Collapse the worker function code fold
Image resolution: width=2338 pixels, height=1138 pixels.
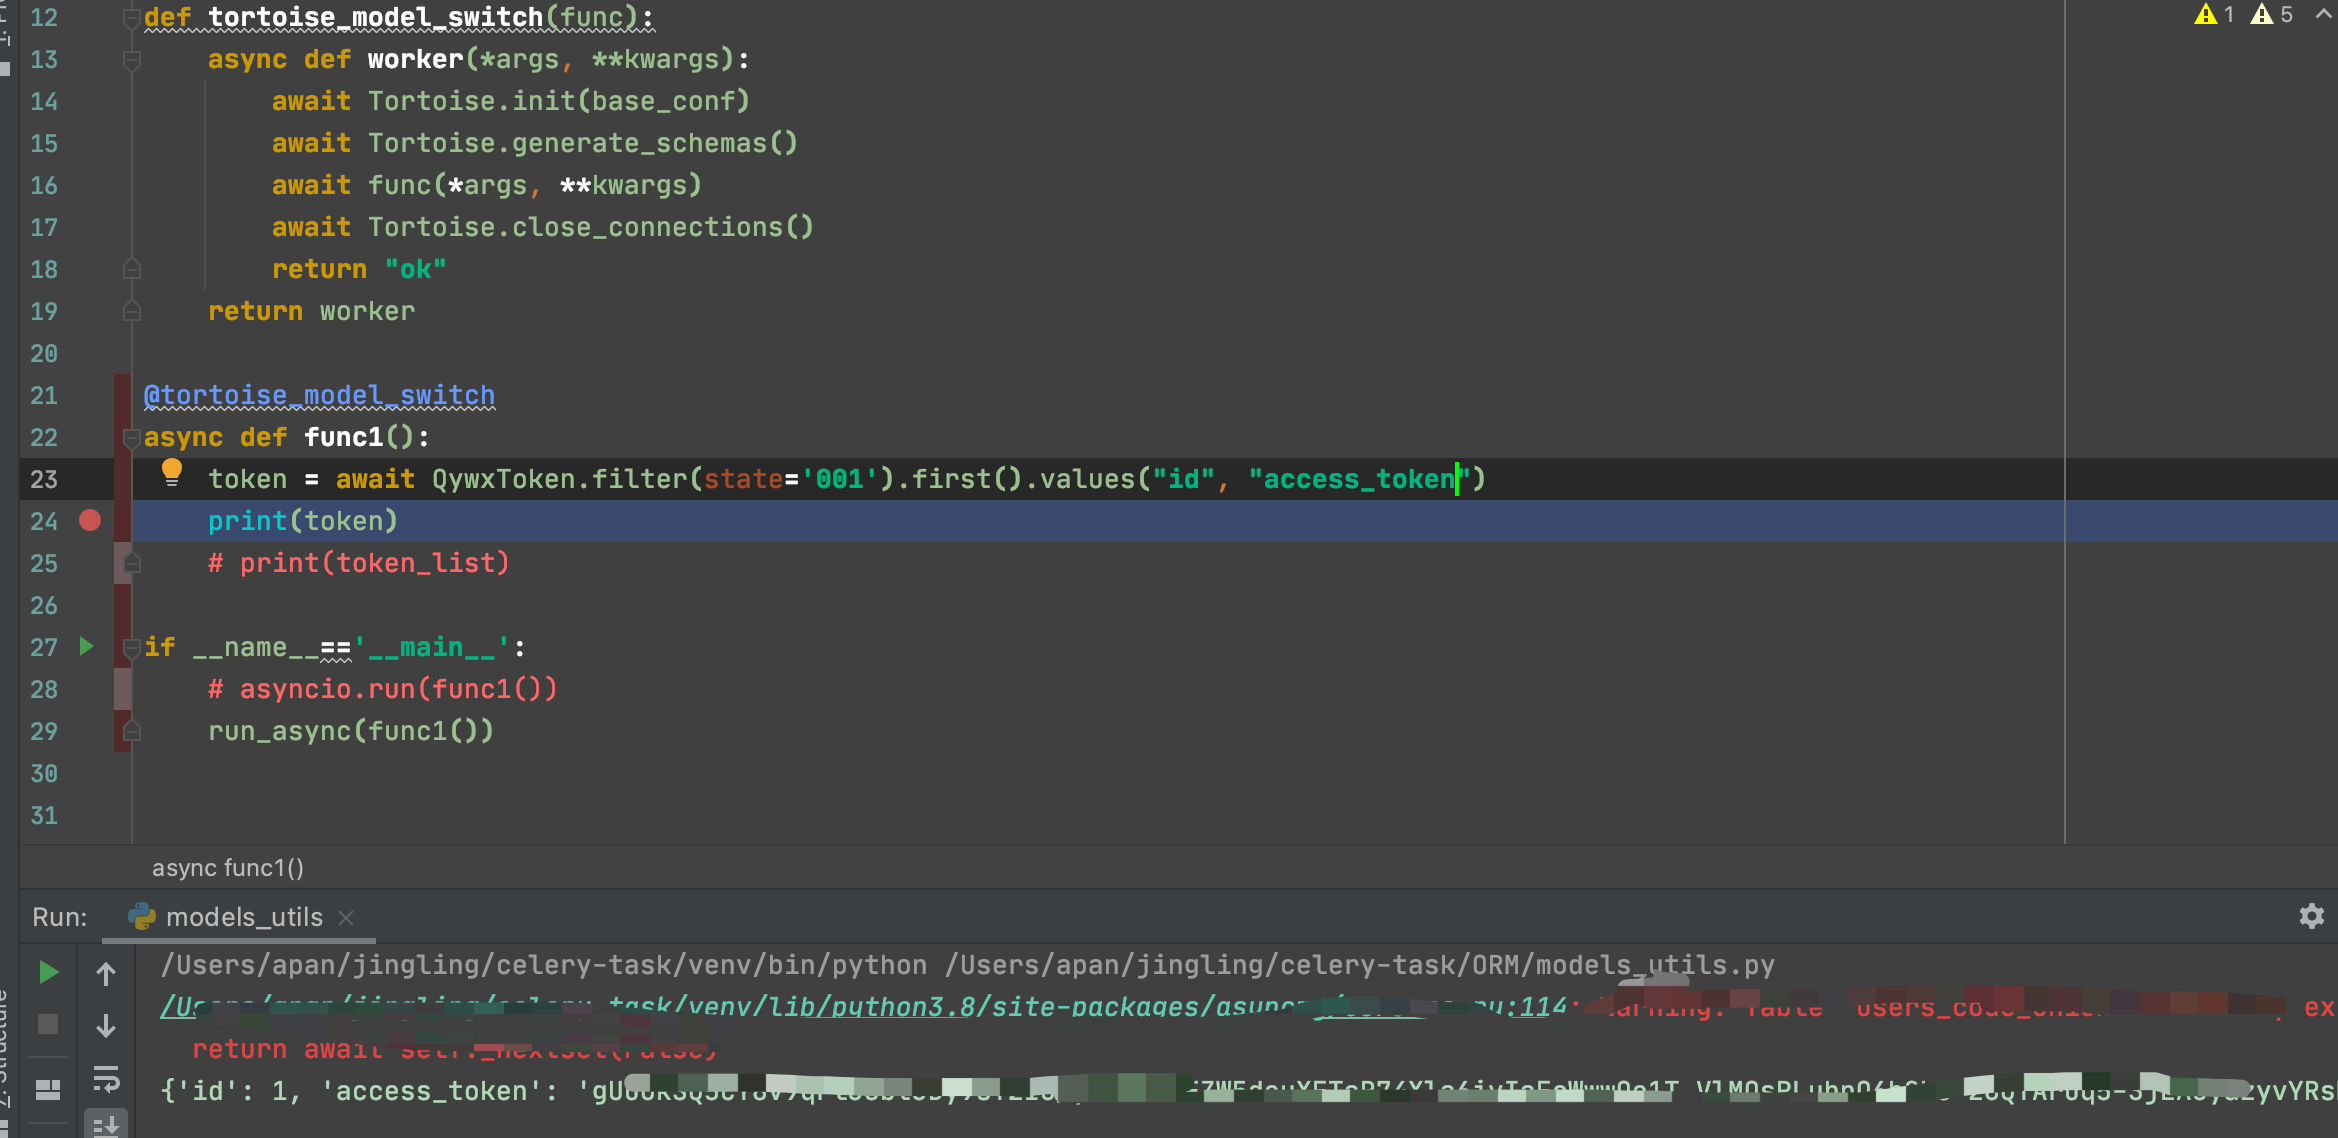click(131, 60)
